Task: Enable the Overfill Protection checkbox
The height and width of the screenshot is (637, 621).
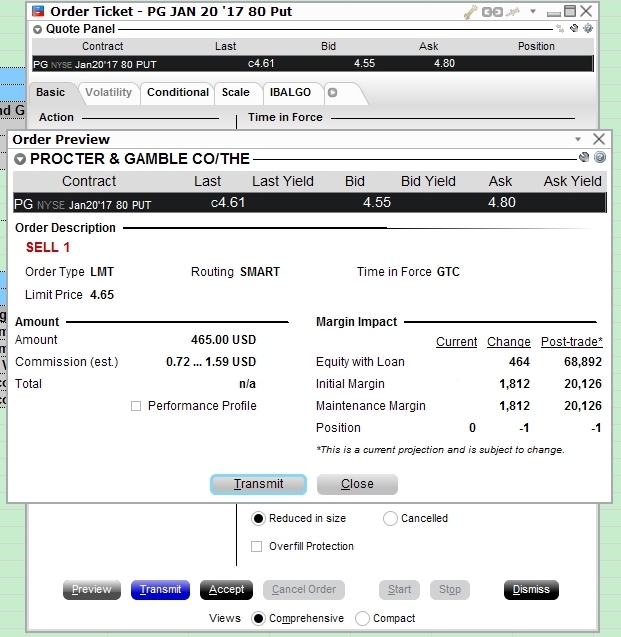Action: point(256,546)
